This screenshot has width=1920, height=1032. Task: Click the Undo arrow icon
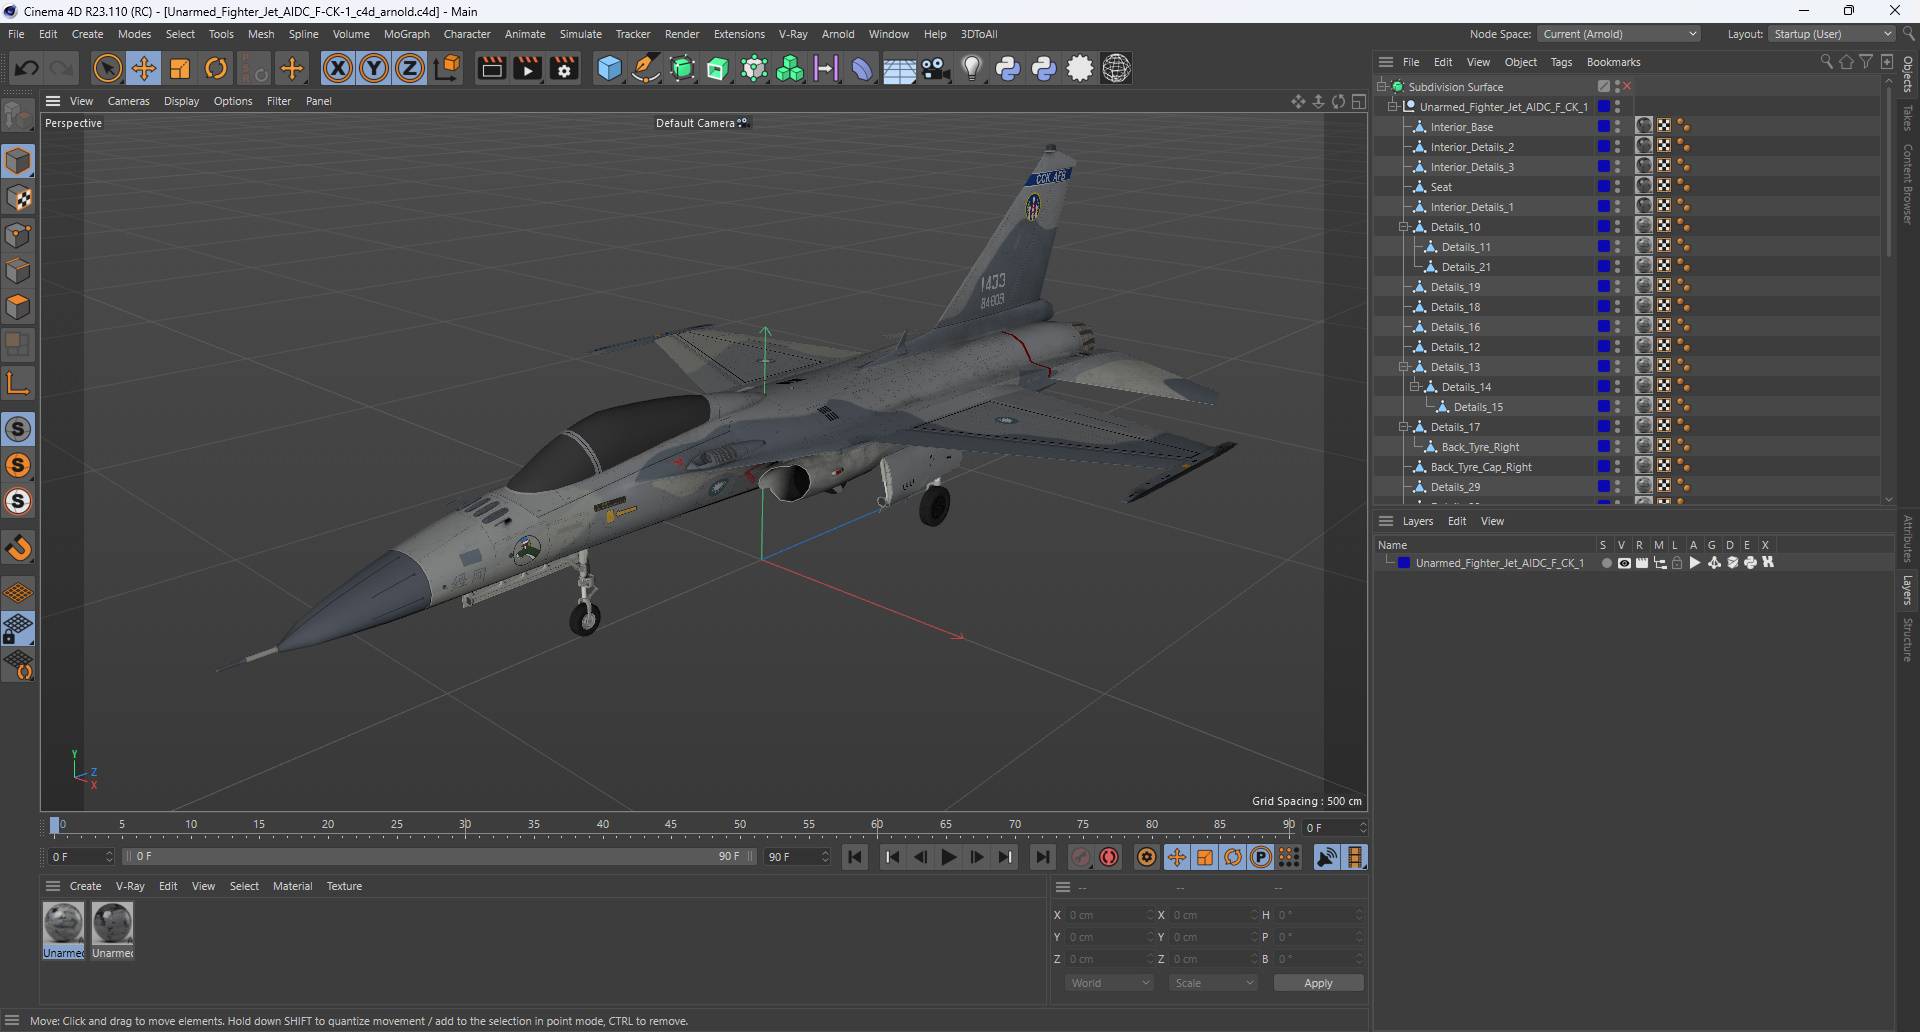pos(27,68)
